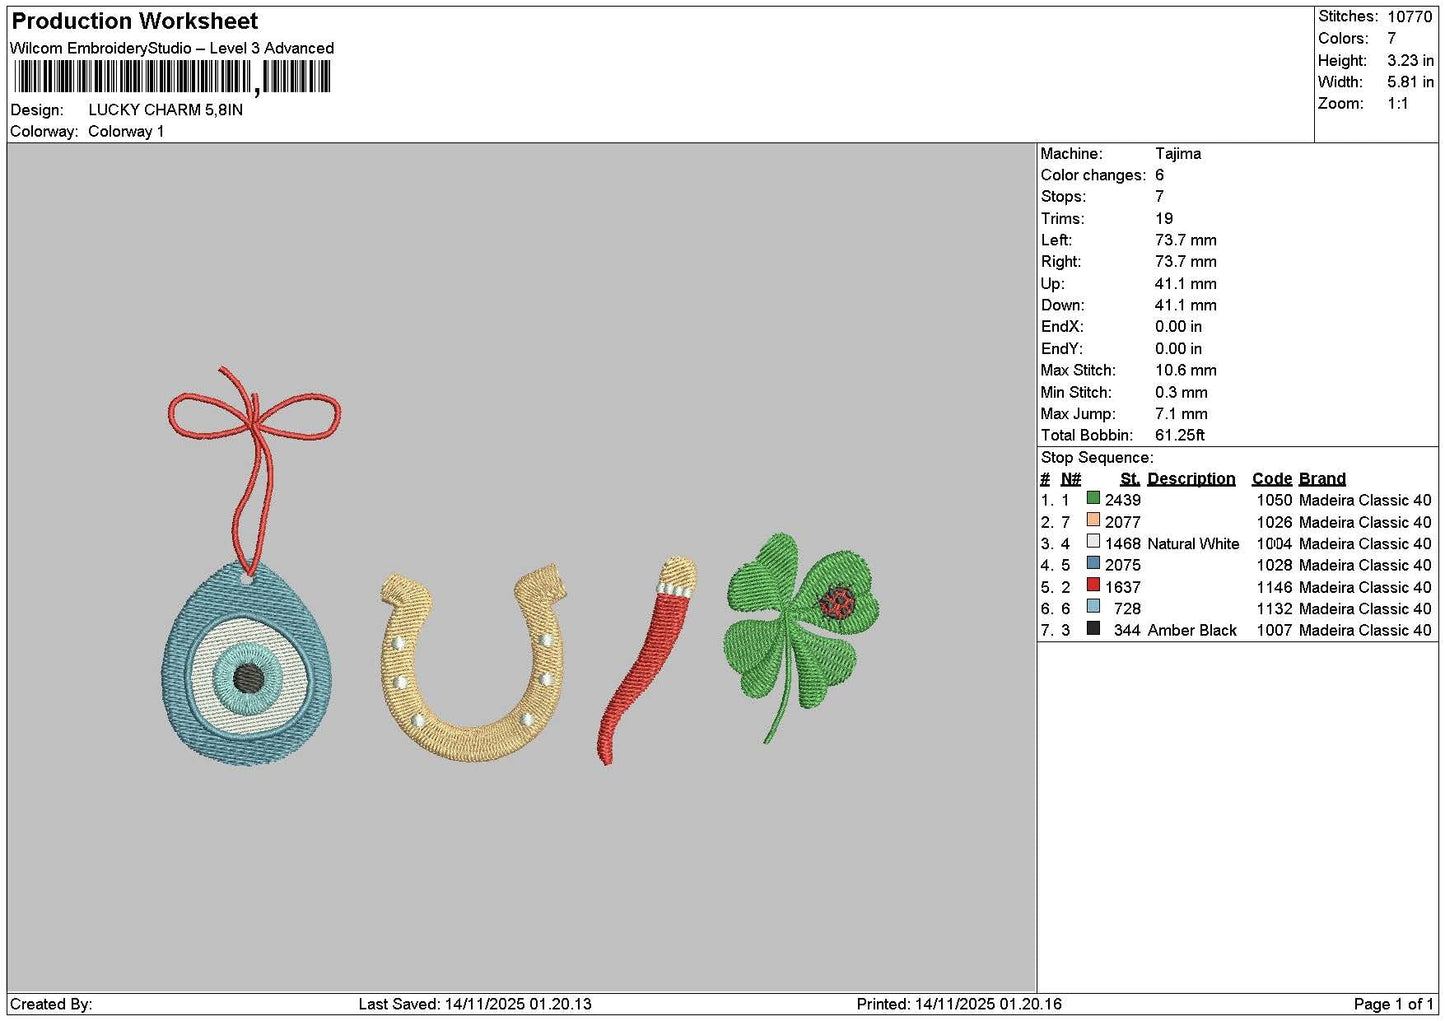The image size is (1445, 1021).
Task: Click thread code '1146' in stop row 5
Action: coord(1275,587)
